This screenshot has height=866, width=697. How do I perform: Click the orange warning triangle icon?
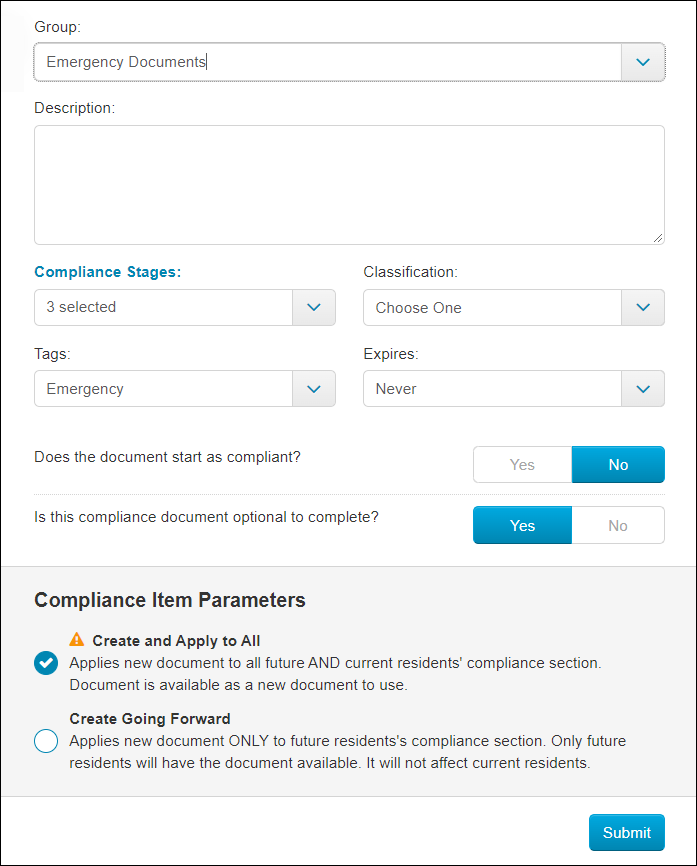pos(77,639)
